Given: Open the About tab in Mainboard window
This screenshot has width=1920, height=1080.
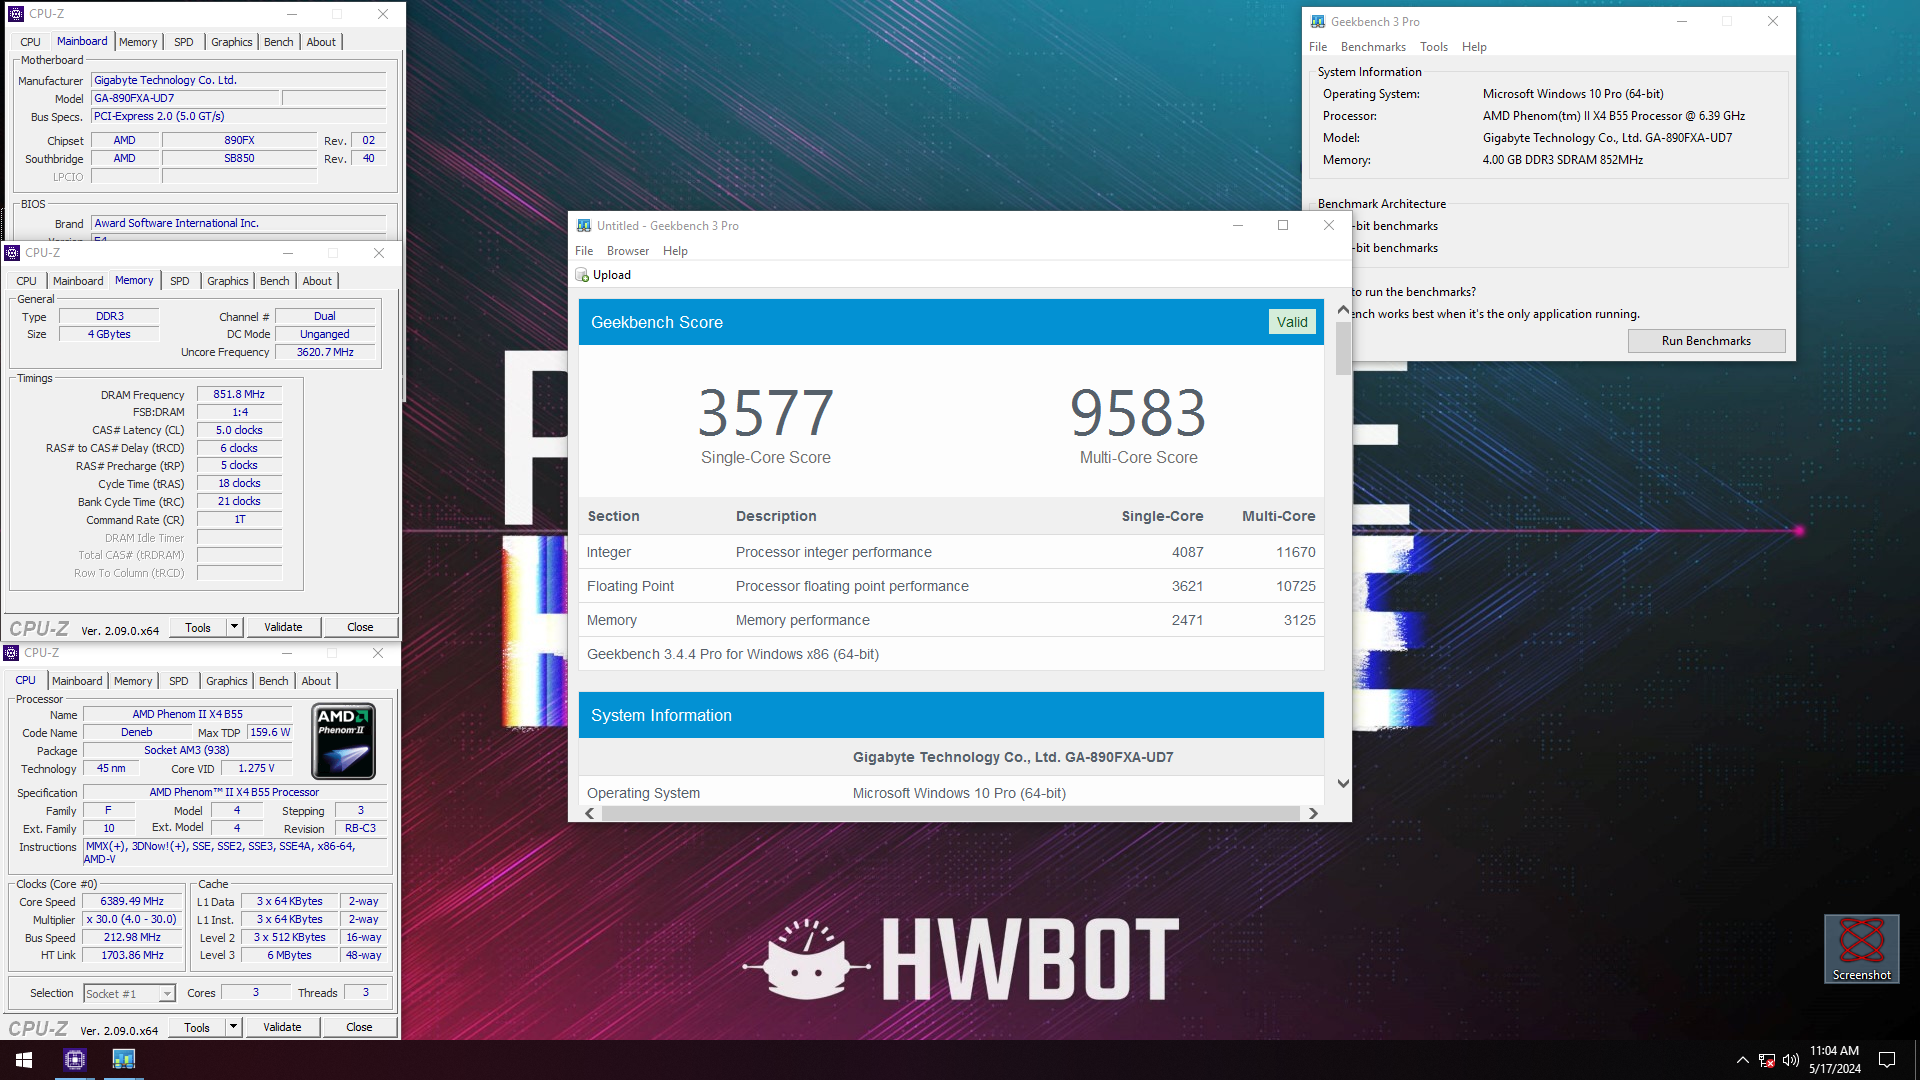Looking at the screenshot, I should pyautogui.click(x=321, y=42).
